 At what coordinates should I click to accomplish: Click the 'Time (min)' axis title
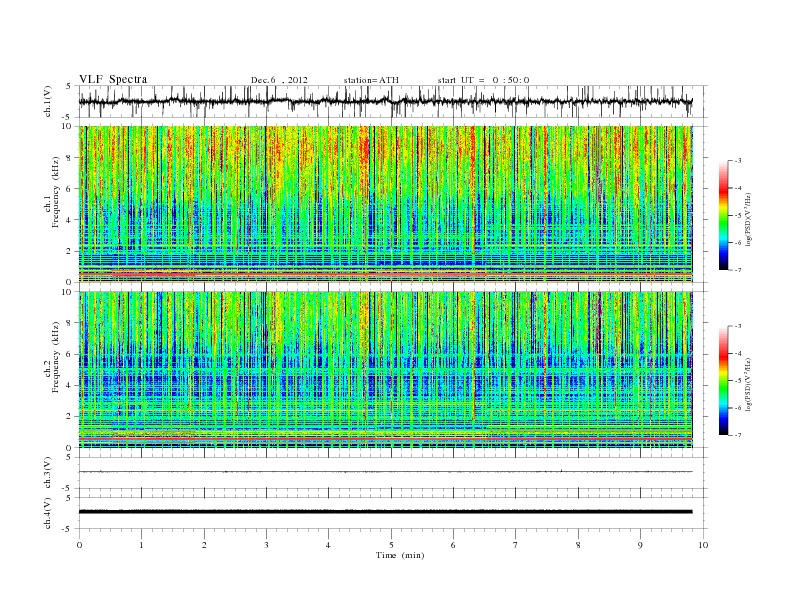coord(400,555)
